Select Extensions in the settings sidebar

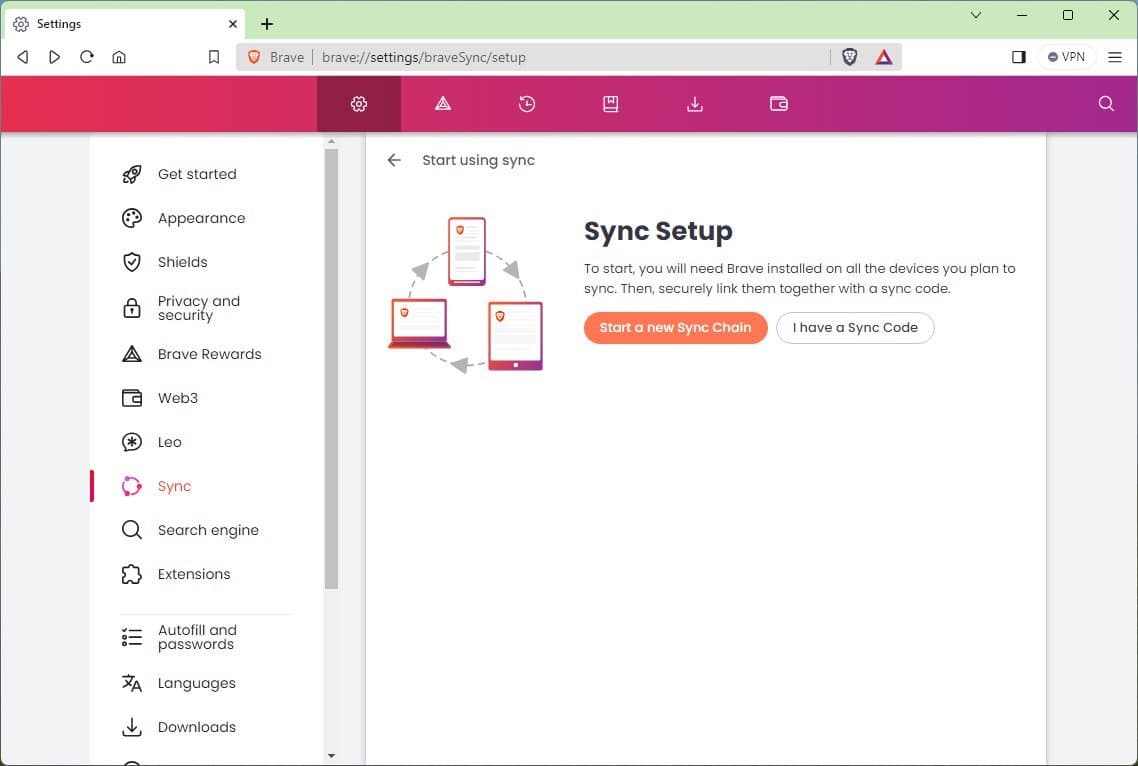(x=193, y=574)
